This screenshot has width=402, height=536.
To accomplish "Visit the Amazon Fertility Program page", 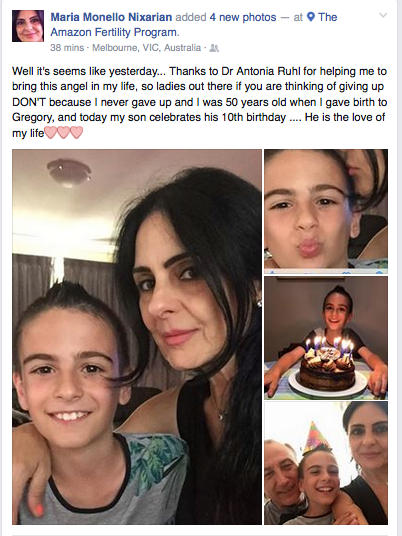I will 194,25.
